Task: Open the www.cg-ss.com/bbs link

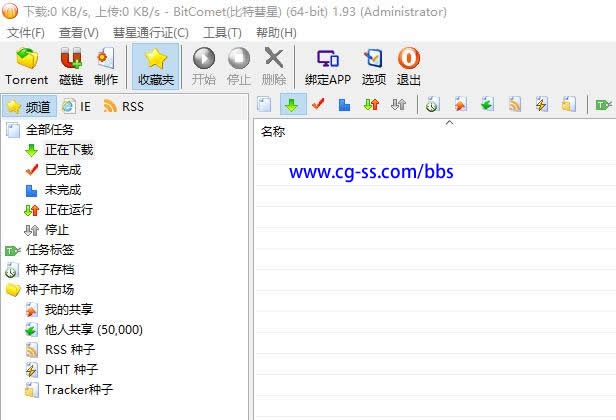Action: tap(371, 172)
